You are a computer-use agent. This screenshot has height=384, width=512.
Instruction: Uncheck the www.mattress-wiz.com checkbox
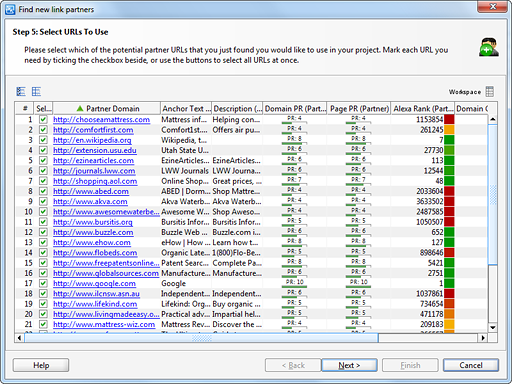tap(43, 324)
